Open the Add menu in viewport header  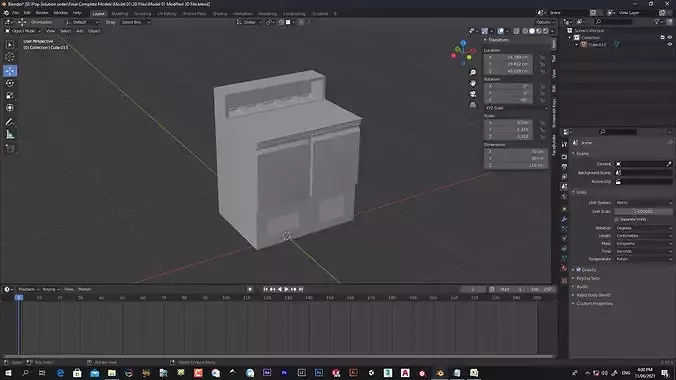coord(79,31)
